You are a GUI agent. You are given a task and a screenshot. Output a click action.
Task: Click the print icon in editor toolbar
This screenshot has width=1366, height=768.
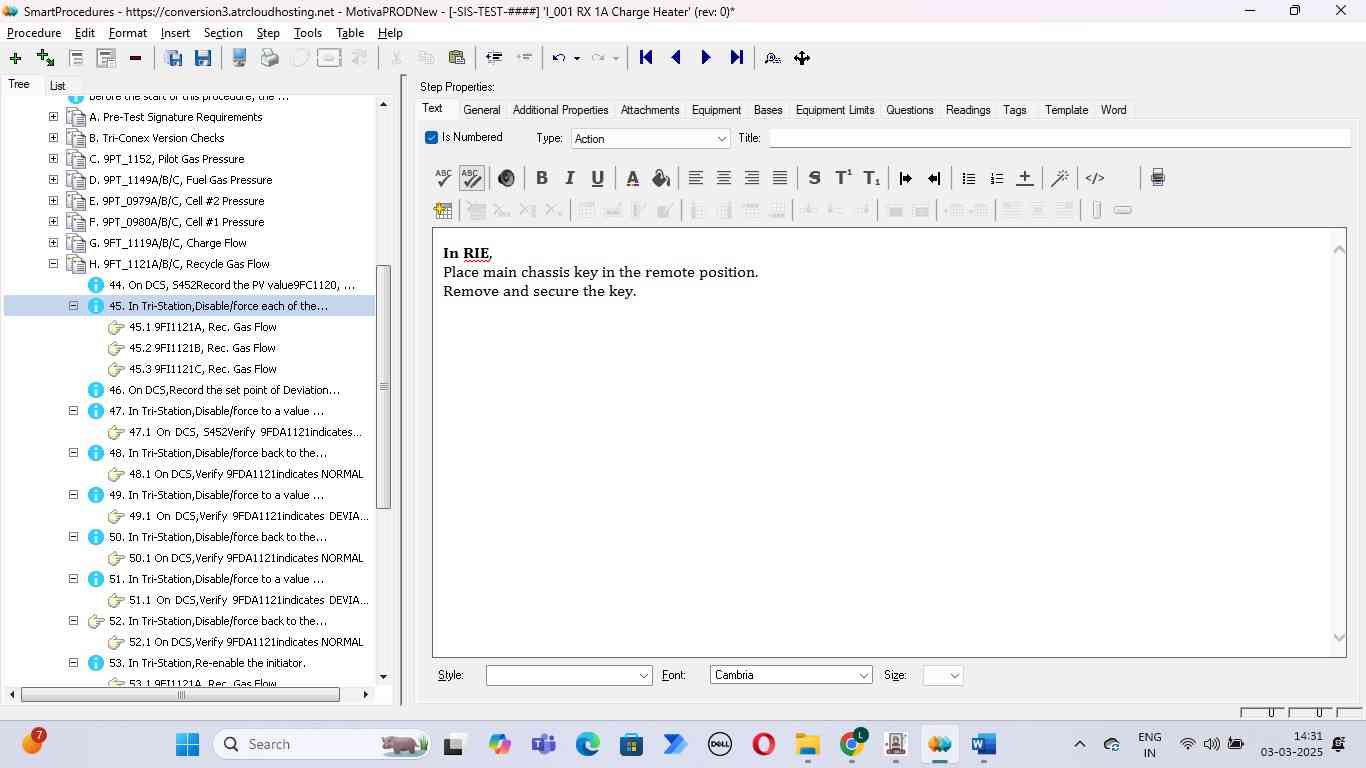[1157, 178]
